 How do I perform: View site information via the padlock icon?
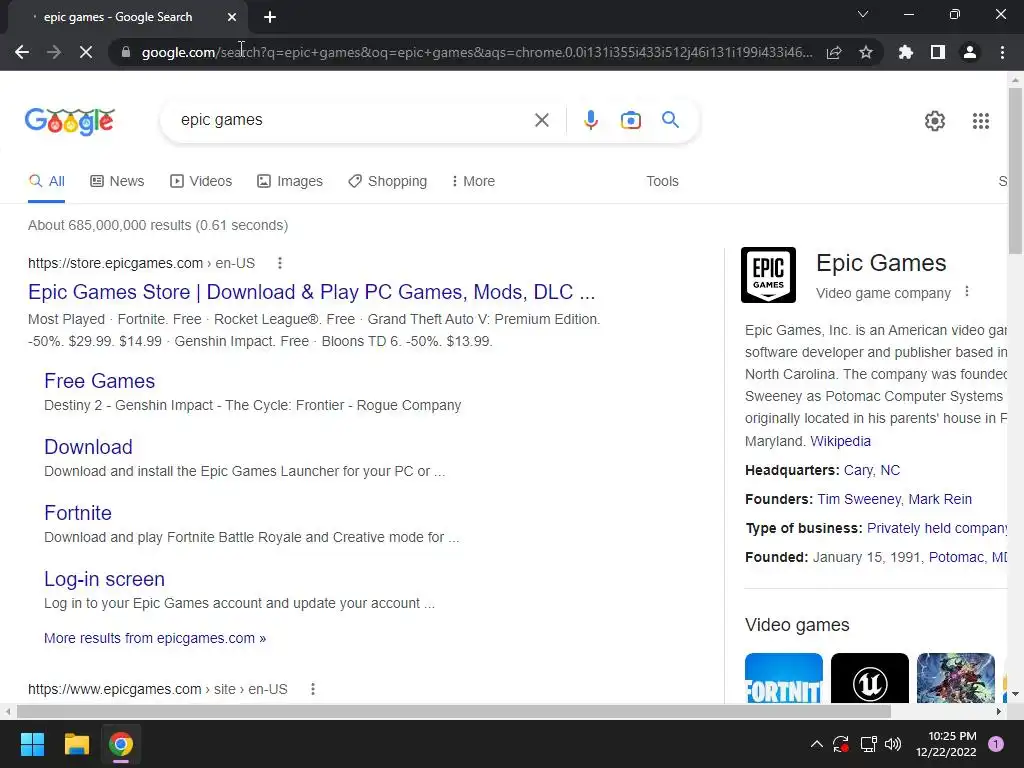point(126,52)
